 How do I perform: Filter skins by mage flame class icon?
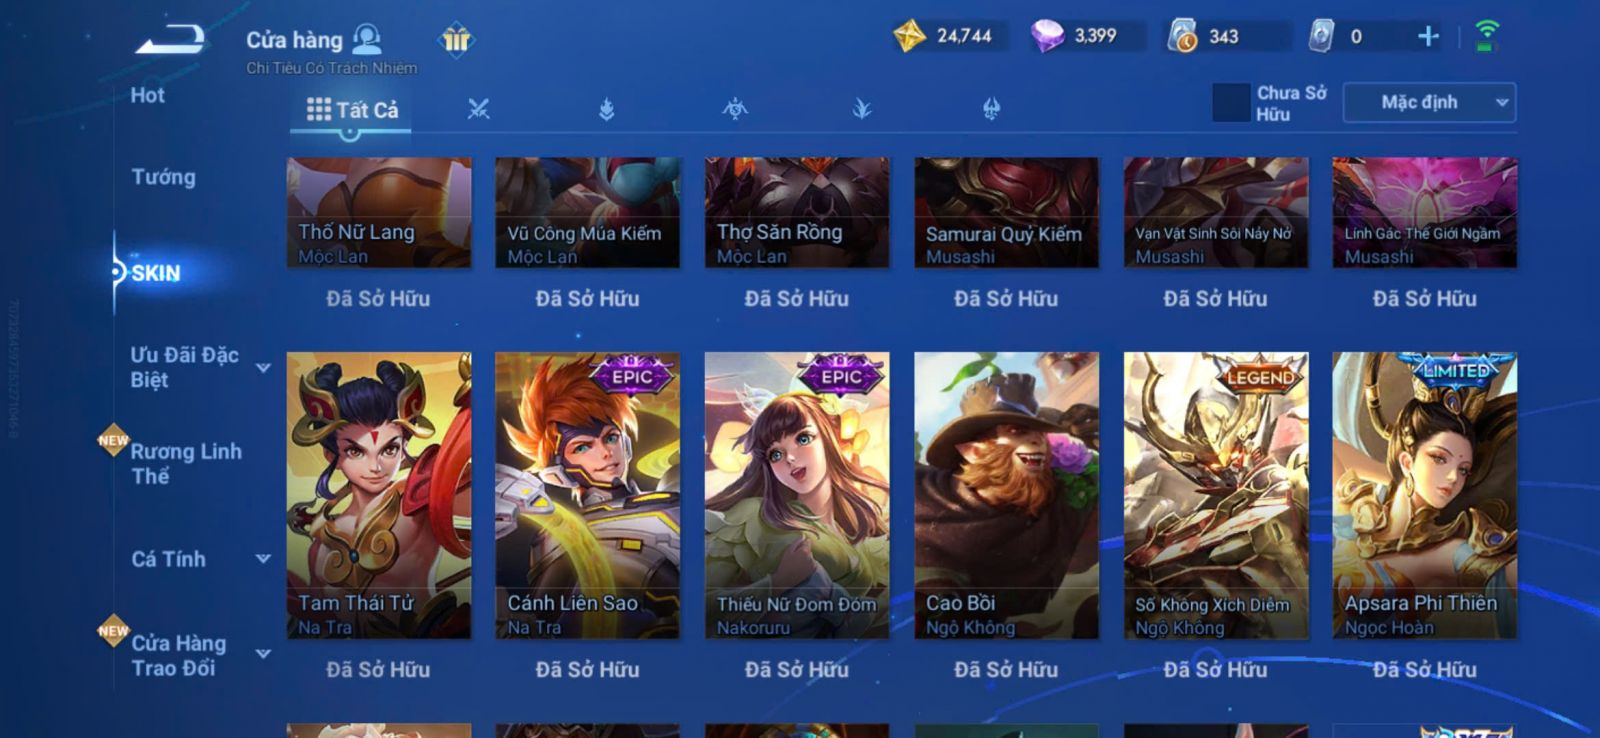(x=606, y=109)
